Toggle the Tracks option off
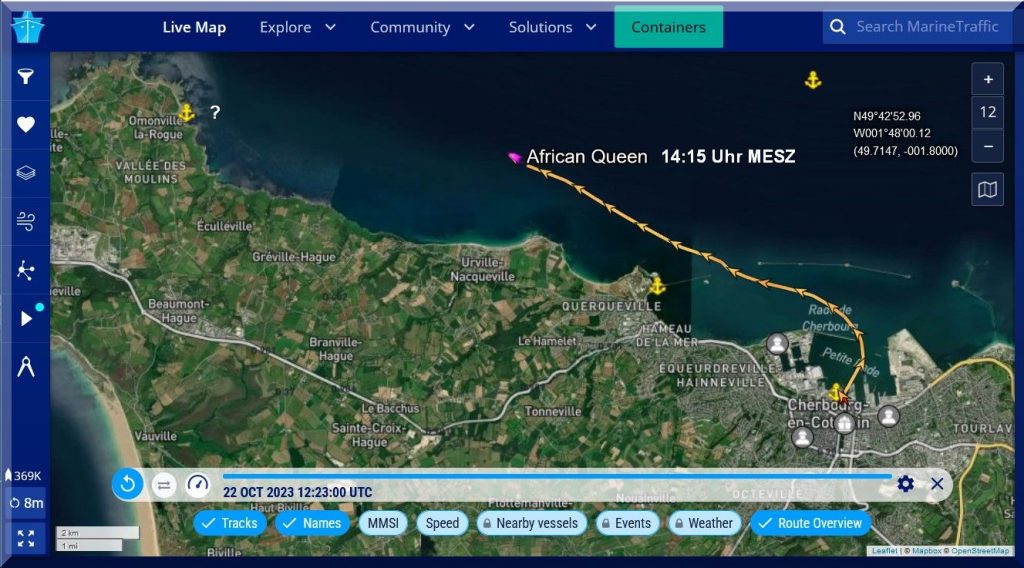 point(229,523)
